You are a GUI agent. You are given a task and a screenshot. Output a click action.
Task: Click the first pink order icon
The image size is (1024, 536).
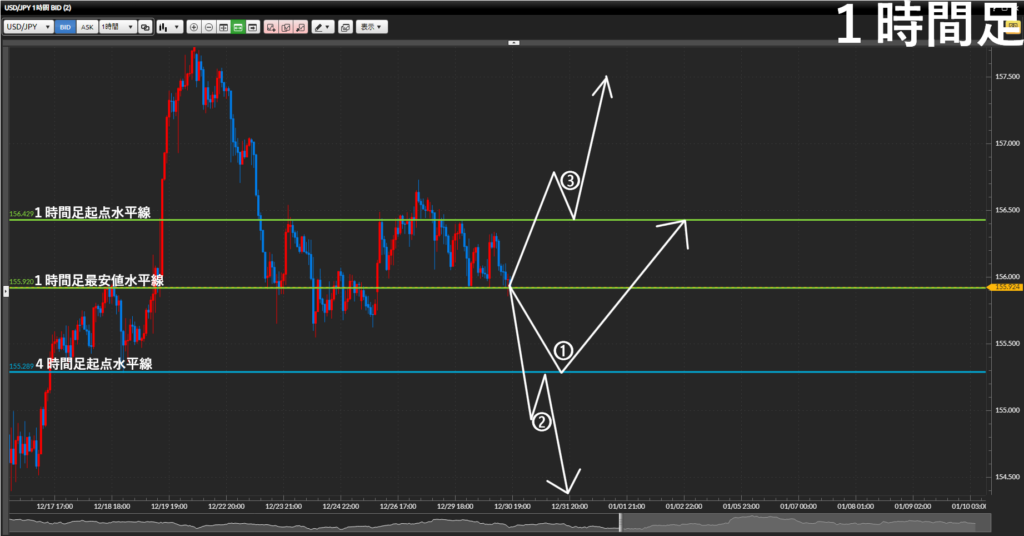(x=272, y=27)
